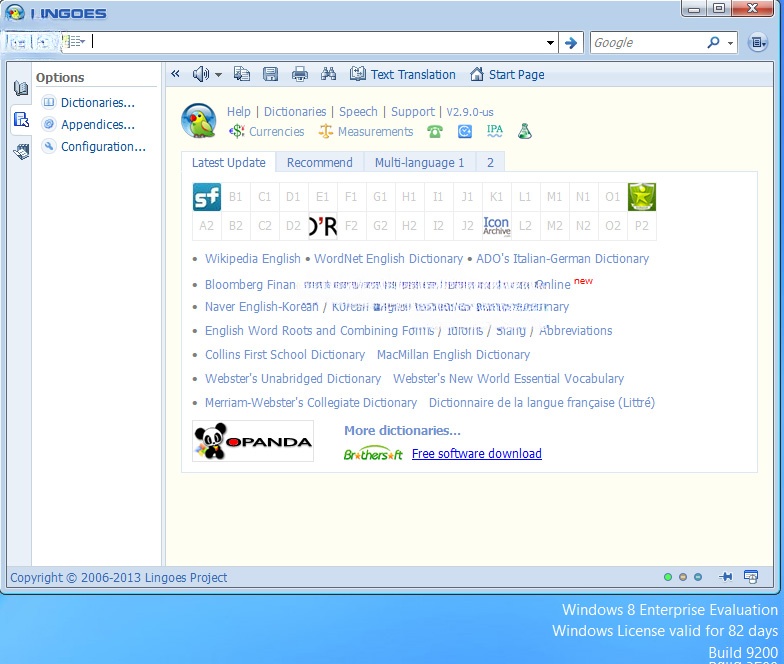This screenshot has height=664, width=784.
Task: Open Collins First School Dictionary
Action: [x=285, y=354]
